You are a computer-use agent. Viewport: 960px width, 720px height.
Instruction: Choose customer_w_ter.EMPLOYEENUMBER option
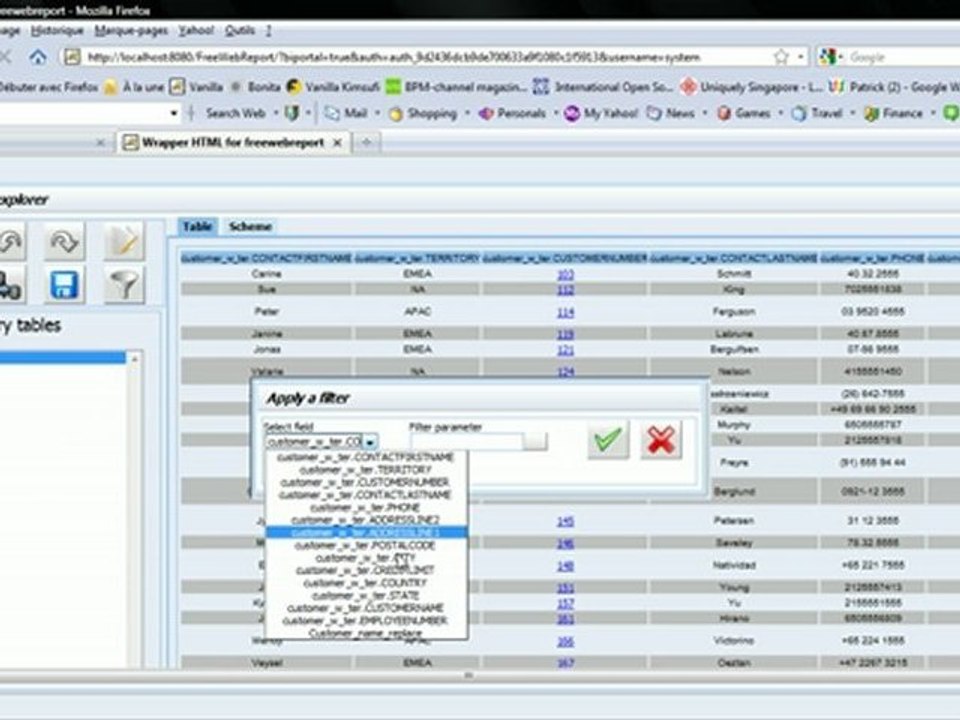tap(365, 620)
